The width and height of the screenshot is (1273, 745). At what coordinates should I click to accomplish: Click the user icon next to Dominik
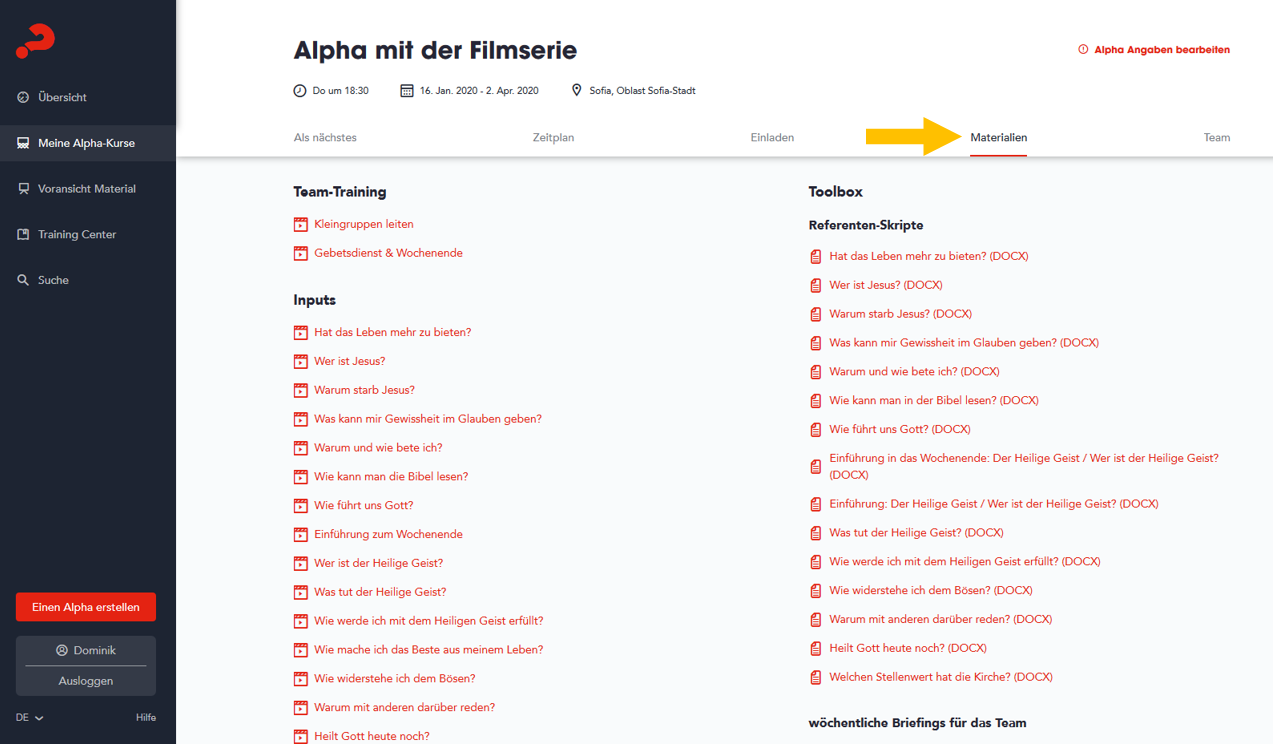tap(62, 650)
